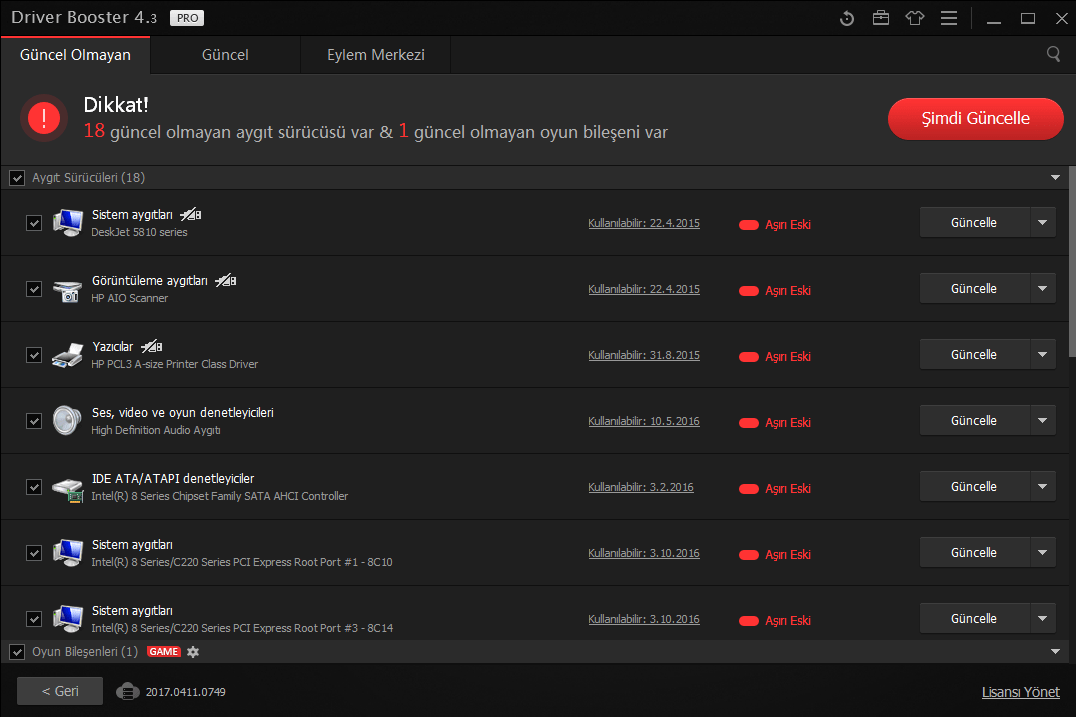
Task: Toggle the Oyun Bileşenleri (1) checkbox
Action: 17,652
